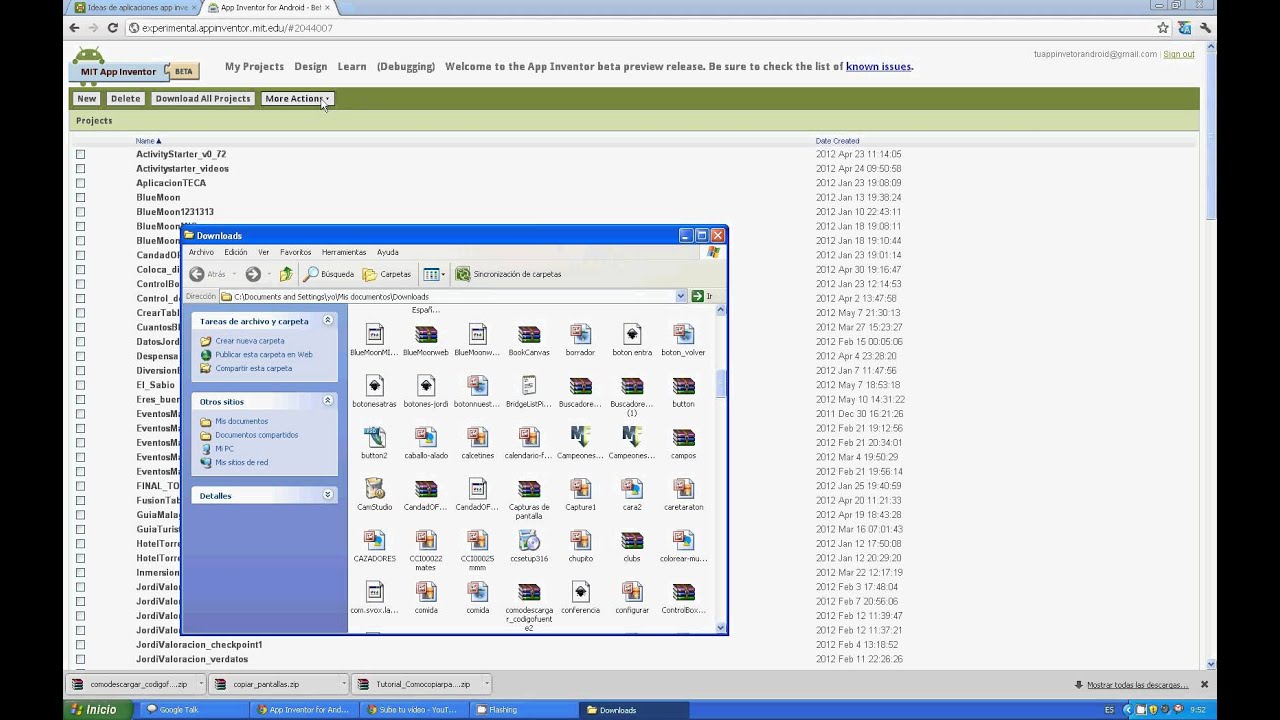Image resolution: width=1280 pixels, height=720 pixels.
Task: Bookmark page with the star icon
Action: pyautogui.click(x=1163, y=28)
